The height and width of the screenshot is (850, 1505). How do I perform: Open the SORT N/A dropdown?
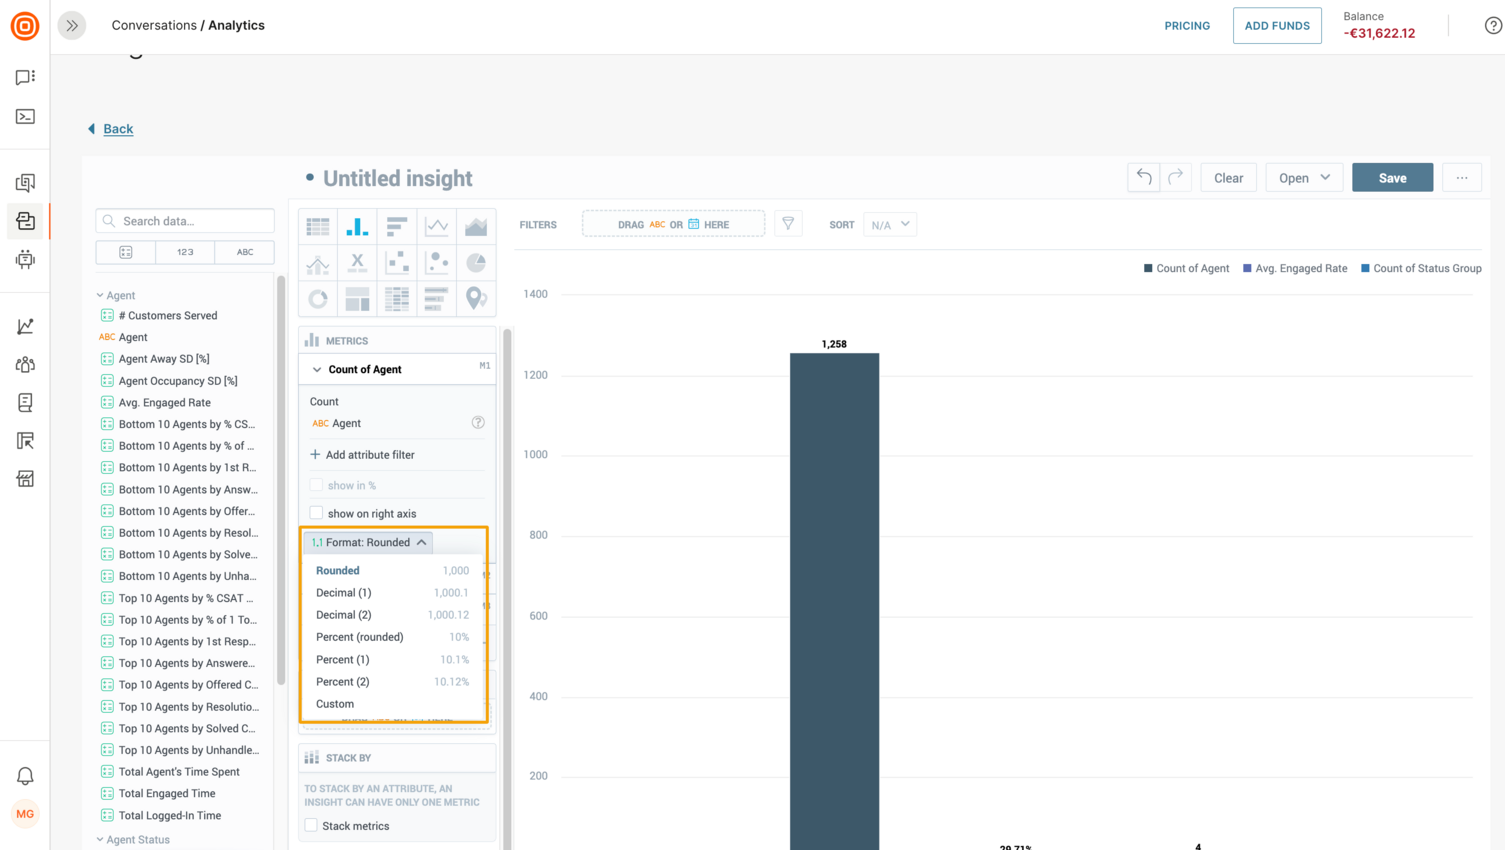tap(890, 224)
